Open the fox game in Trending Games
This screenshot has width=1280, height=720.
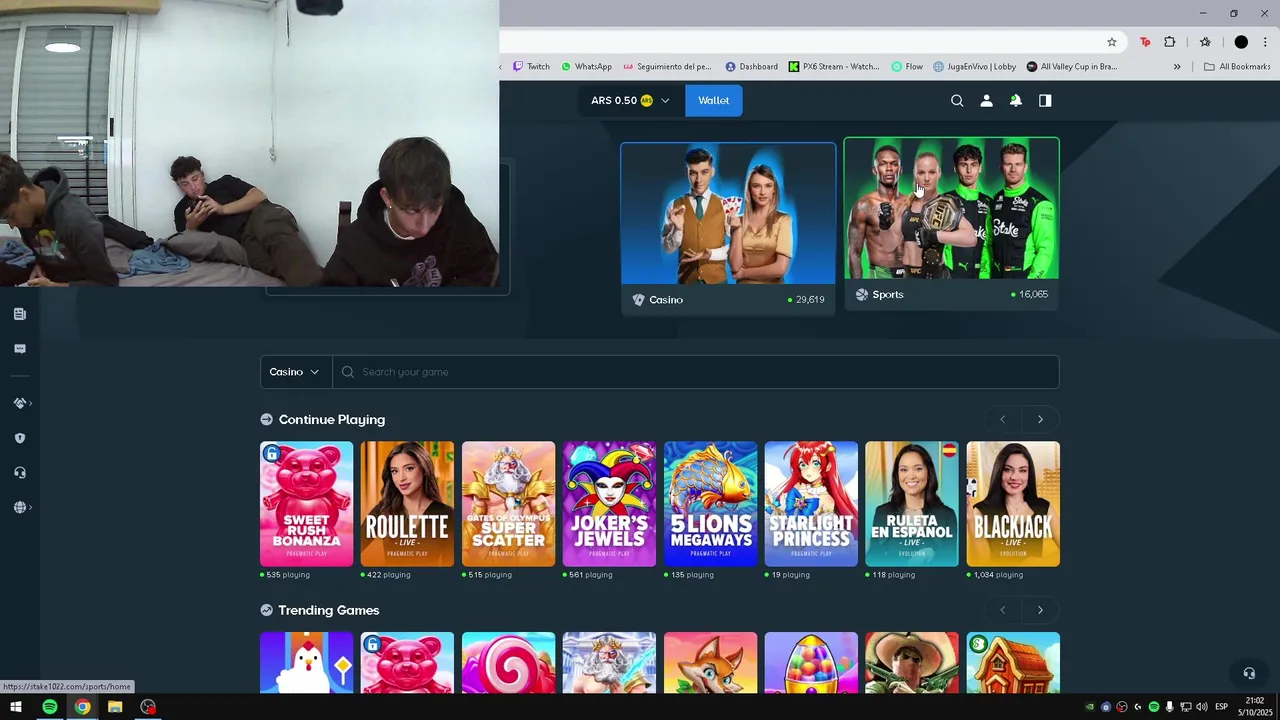[710, 662]
